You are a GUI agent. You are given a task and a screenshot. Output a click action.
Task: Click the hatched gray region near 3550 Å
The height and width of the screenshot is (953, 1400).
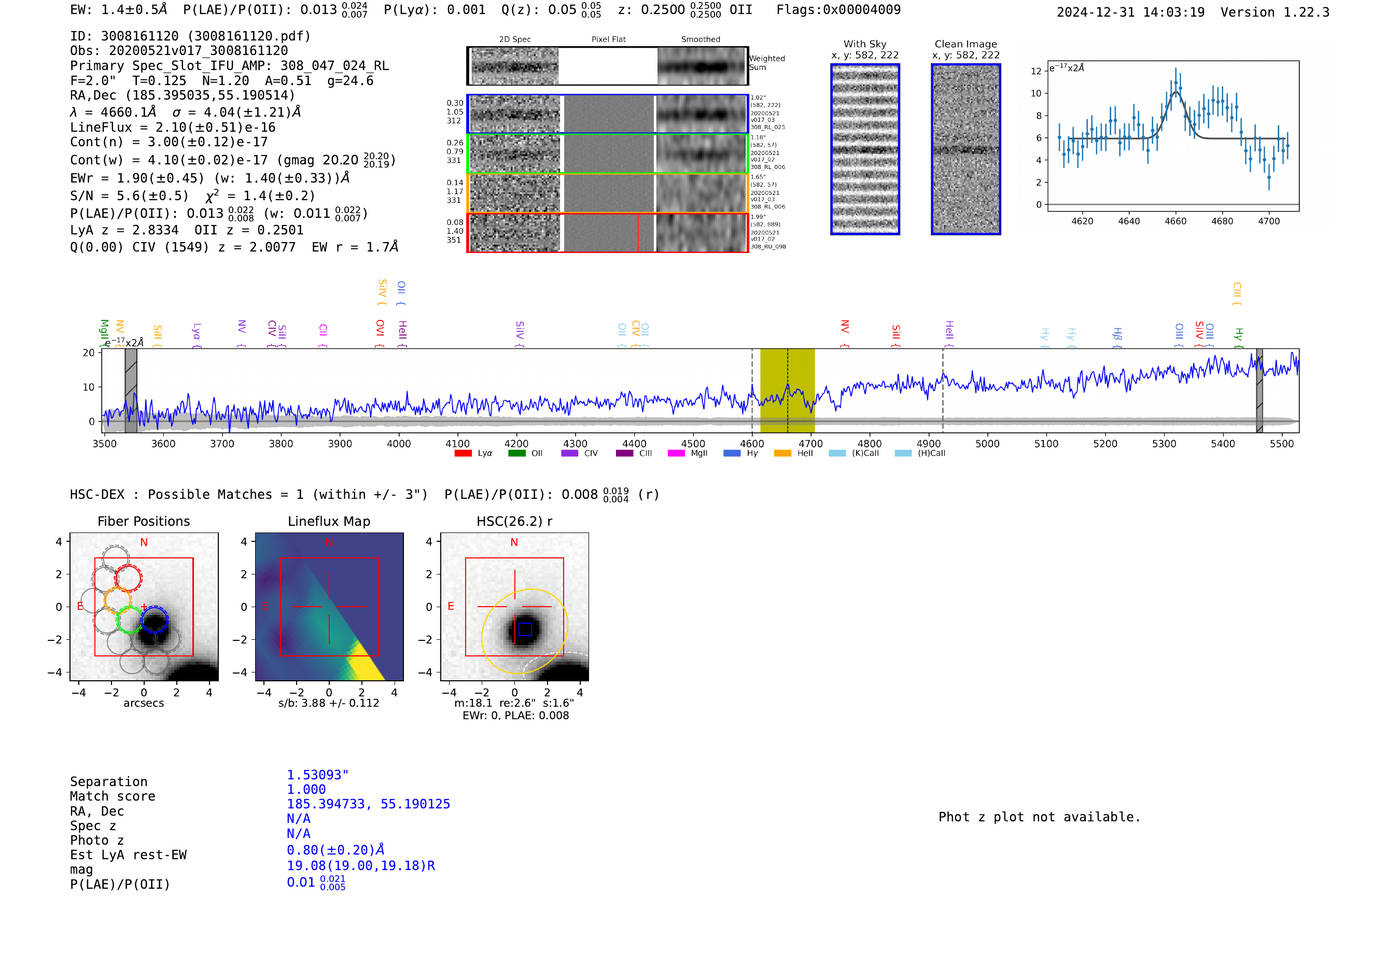coord(130,390)
